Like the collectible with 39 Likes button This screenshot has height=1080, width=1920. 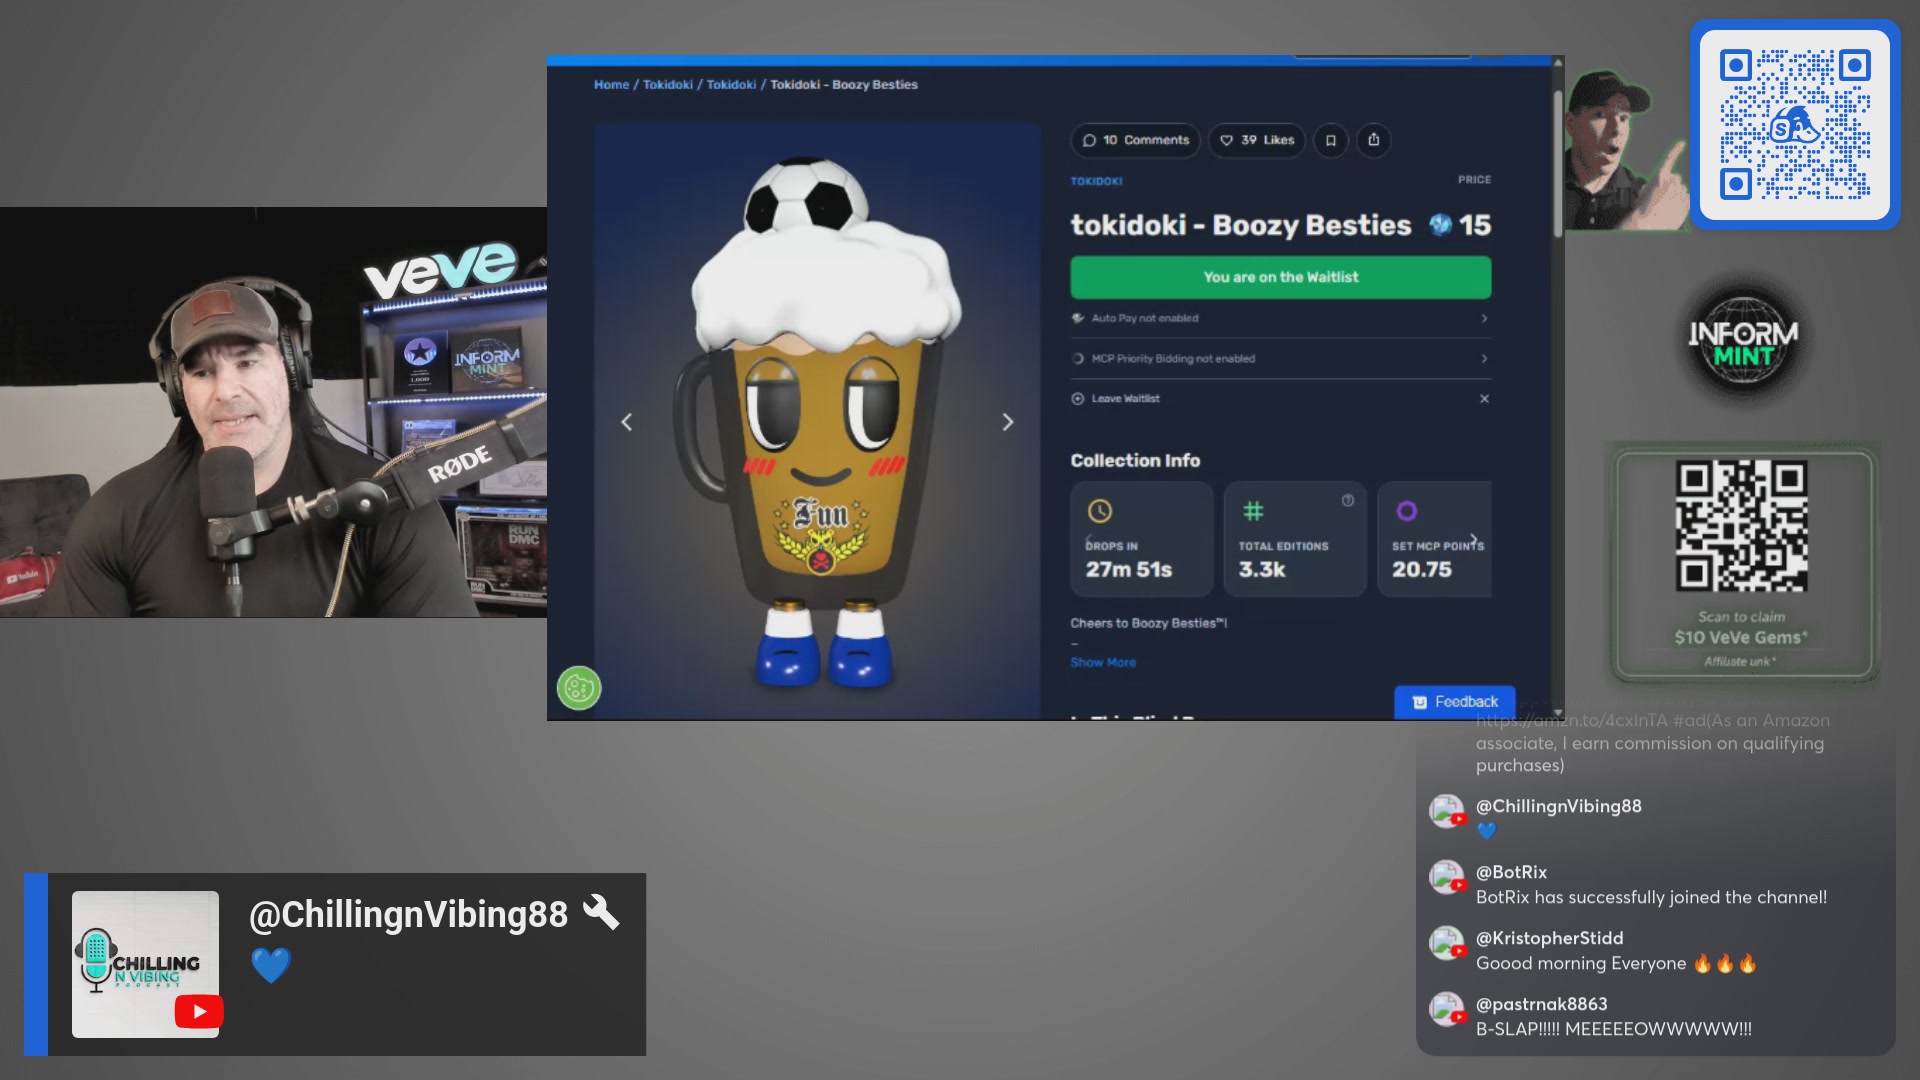pos(1258,140)
